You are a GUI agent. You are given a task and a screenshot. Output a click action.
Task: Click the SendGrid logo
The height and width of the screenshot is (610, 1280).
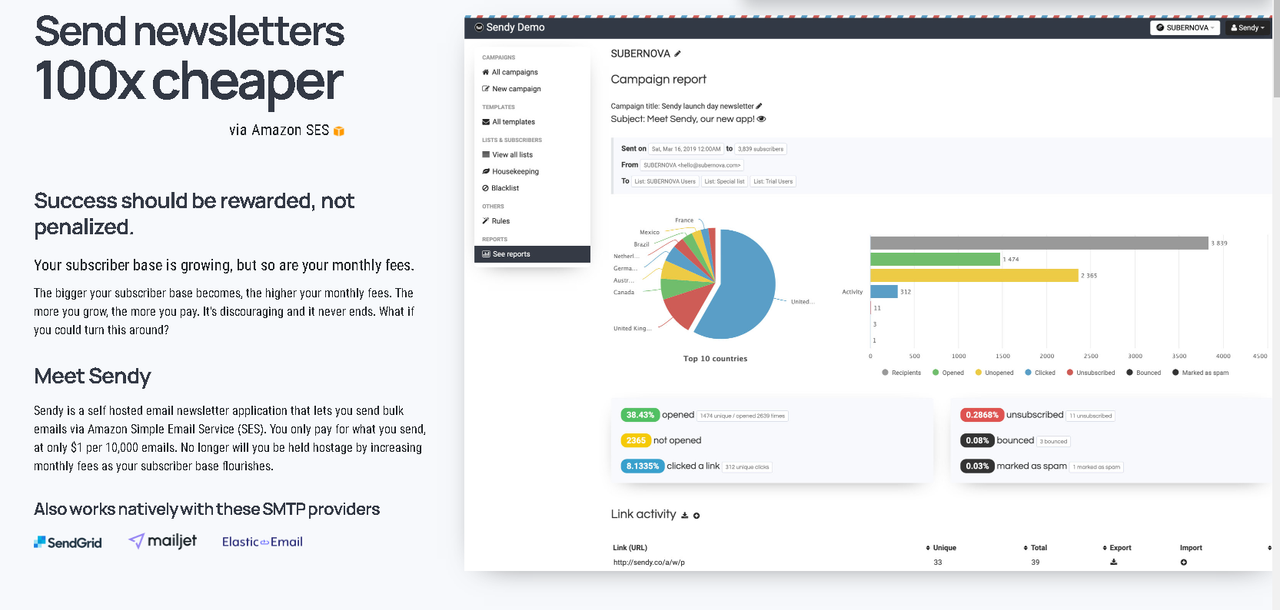click(x=68, y=542)
